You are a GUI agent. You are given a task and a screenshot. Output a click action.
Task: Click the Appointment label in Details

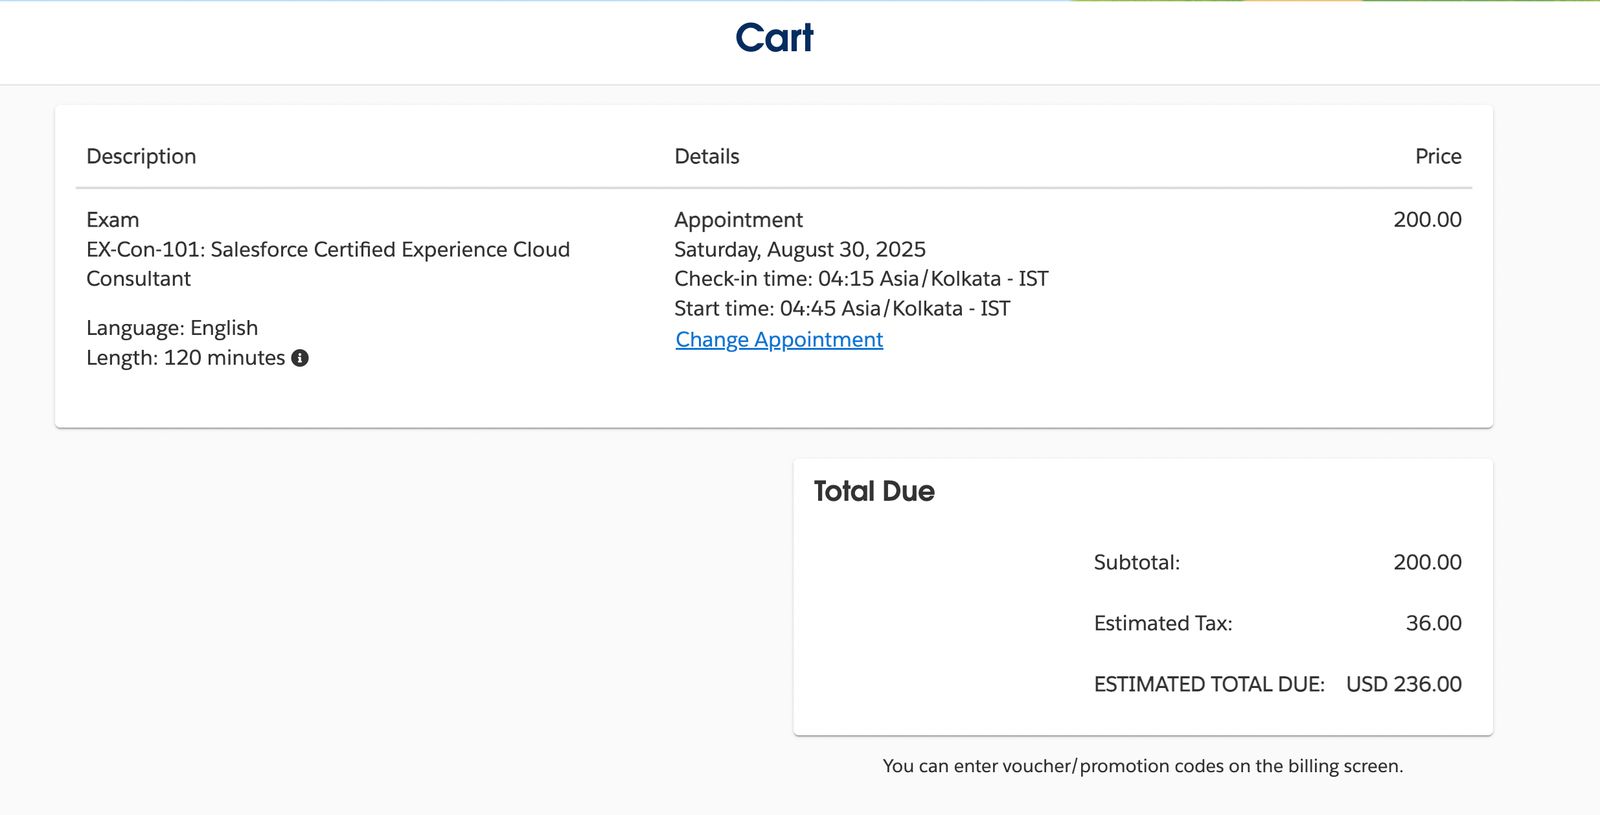(738, 220)
